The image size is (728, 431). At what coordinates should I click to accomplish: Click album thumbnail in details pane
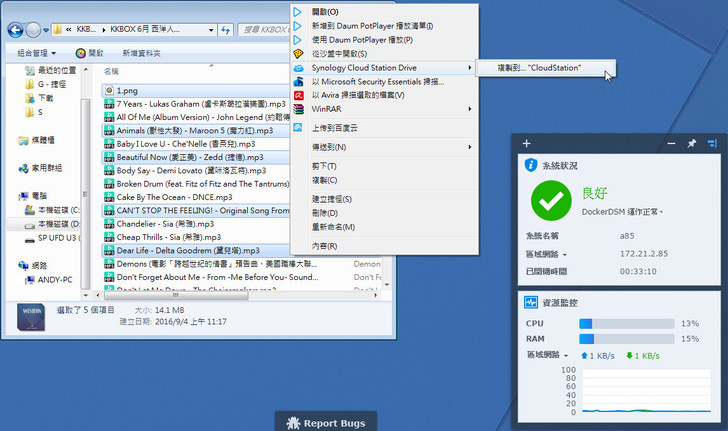pos(31,317)
